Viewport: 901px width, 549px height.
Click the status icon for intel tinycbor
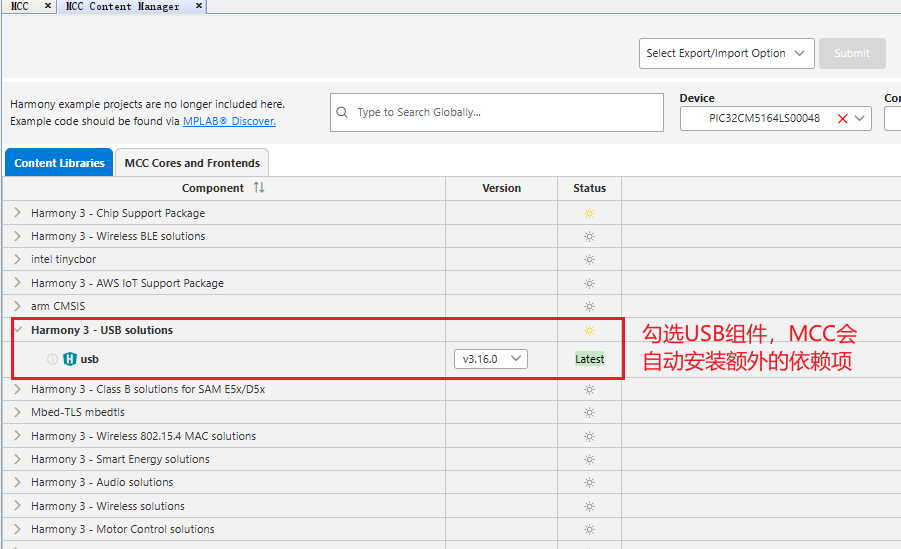[589, 260]
